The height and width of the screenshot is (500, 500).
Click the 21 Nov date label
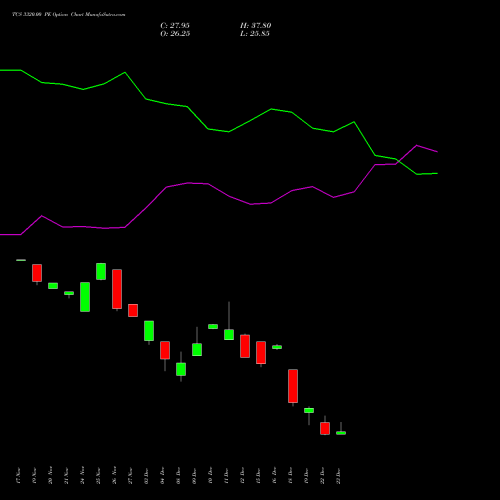coord(66,476)
